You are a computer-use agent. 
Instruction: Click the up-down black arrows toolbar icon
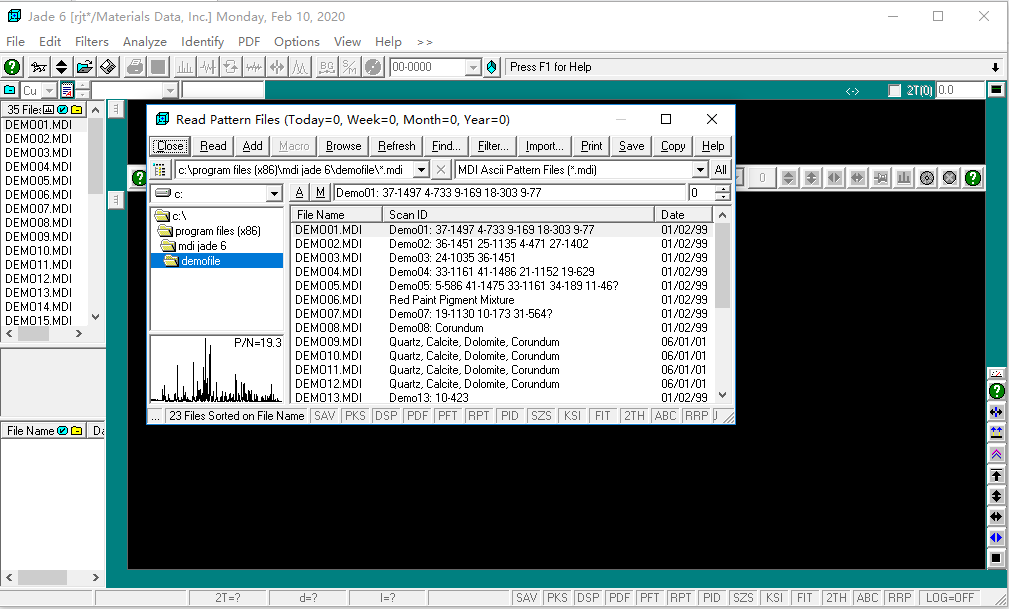pyautogui.click(x=61, y=67)
